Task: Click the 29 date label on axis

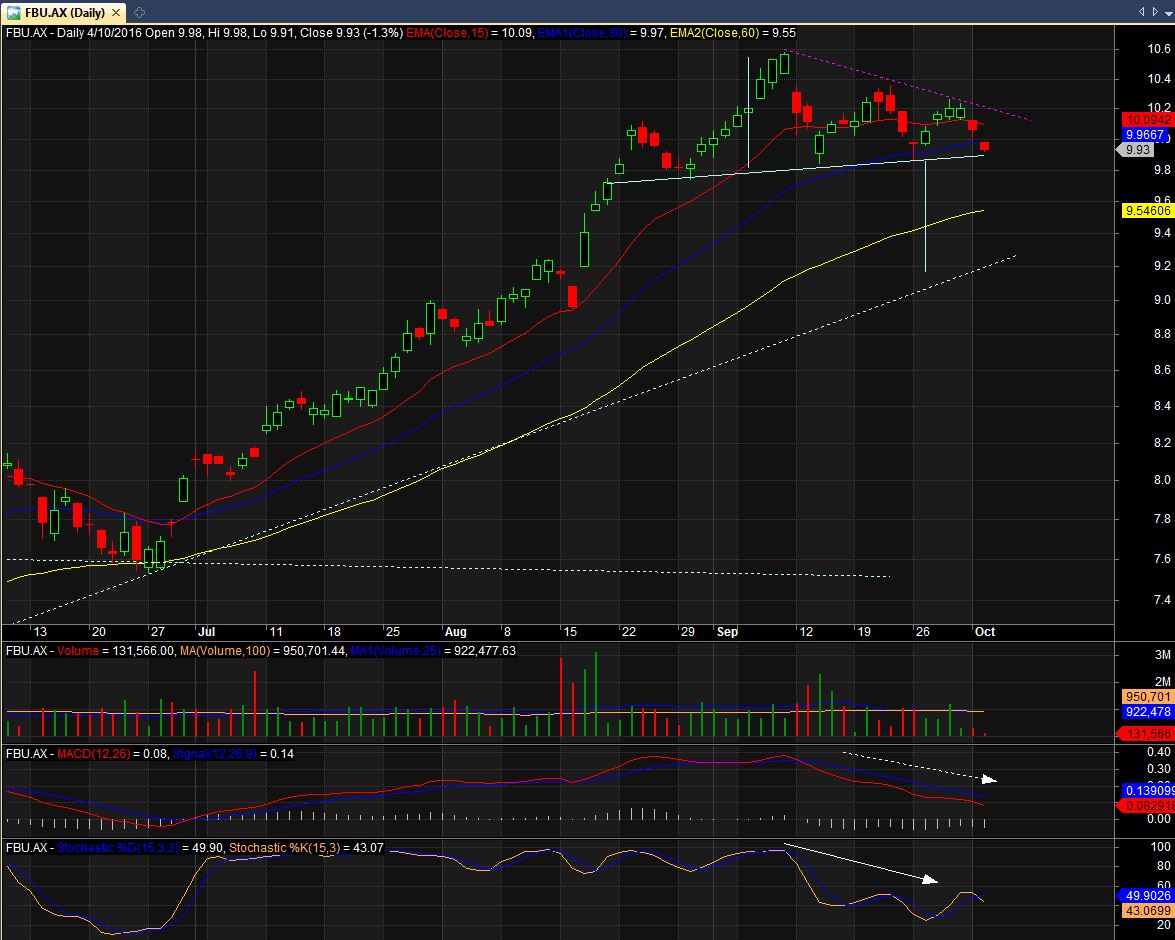Action: coord(687,632)
